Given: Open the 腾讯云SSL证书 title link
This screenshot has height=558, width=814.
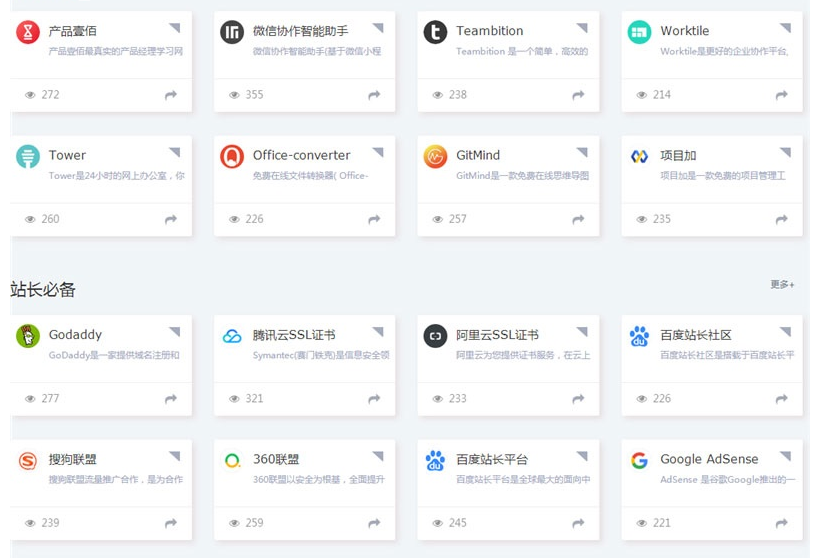Looking at the screenshot, I should click(294, 335).
